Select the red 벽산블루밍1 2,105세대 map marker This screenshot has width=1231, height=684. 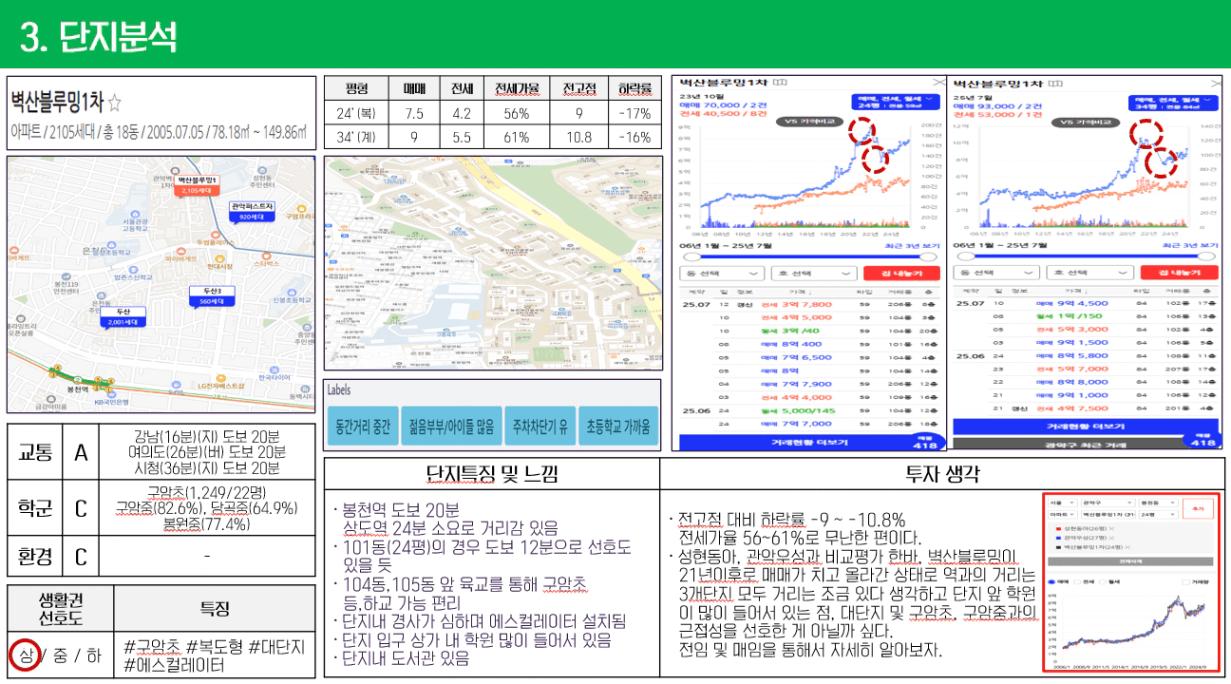pos(196,185)
